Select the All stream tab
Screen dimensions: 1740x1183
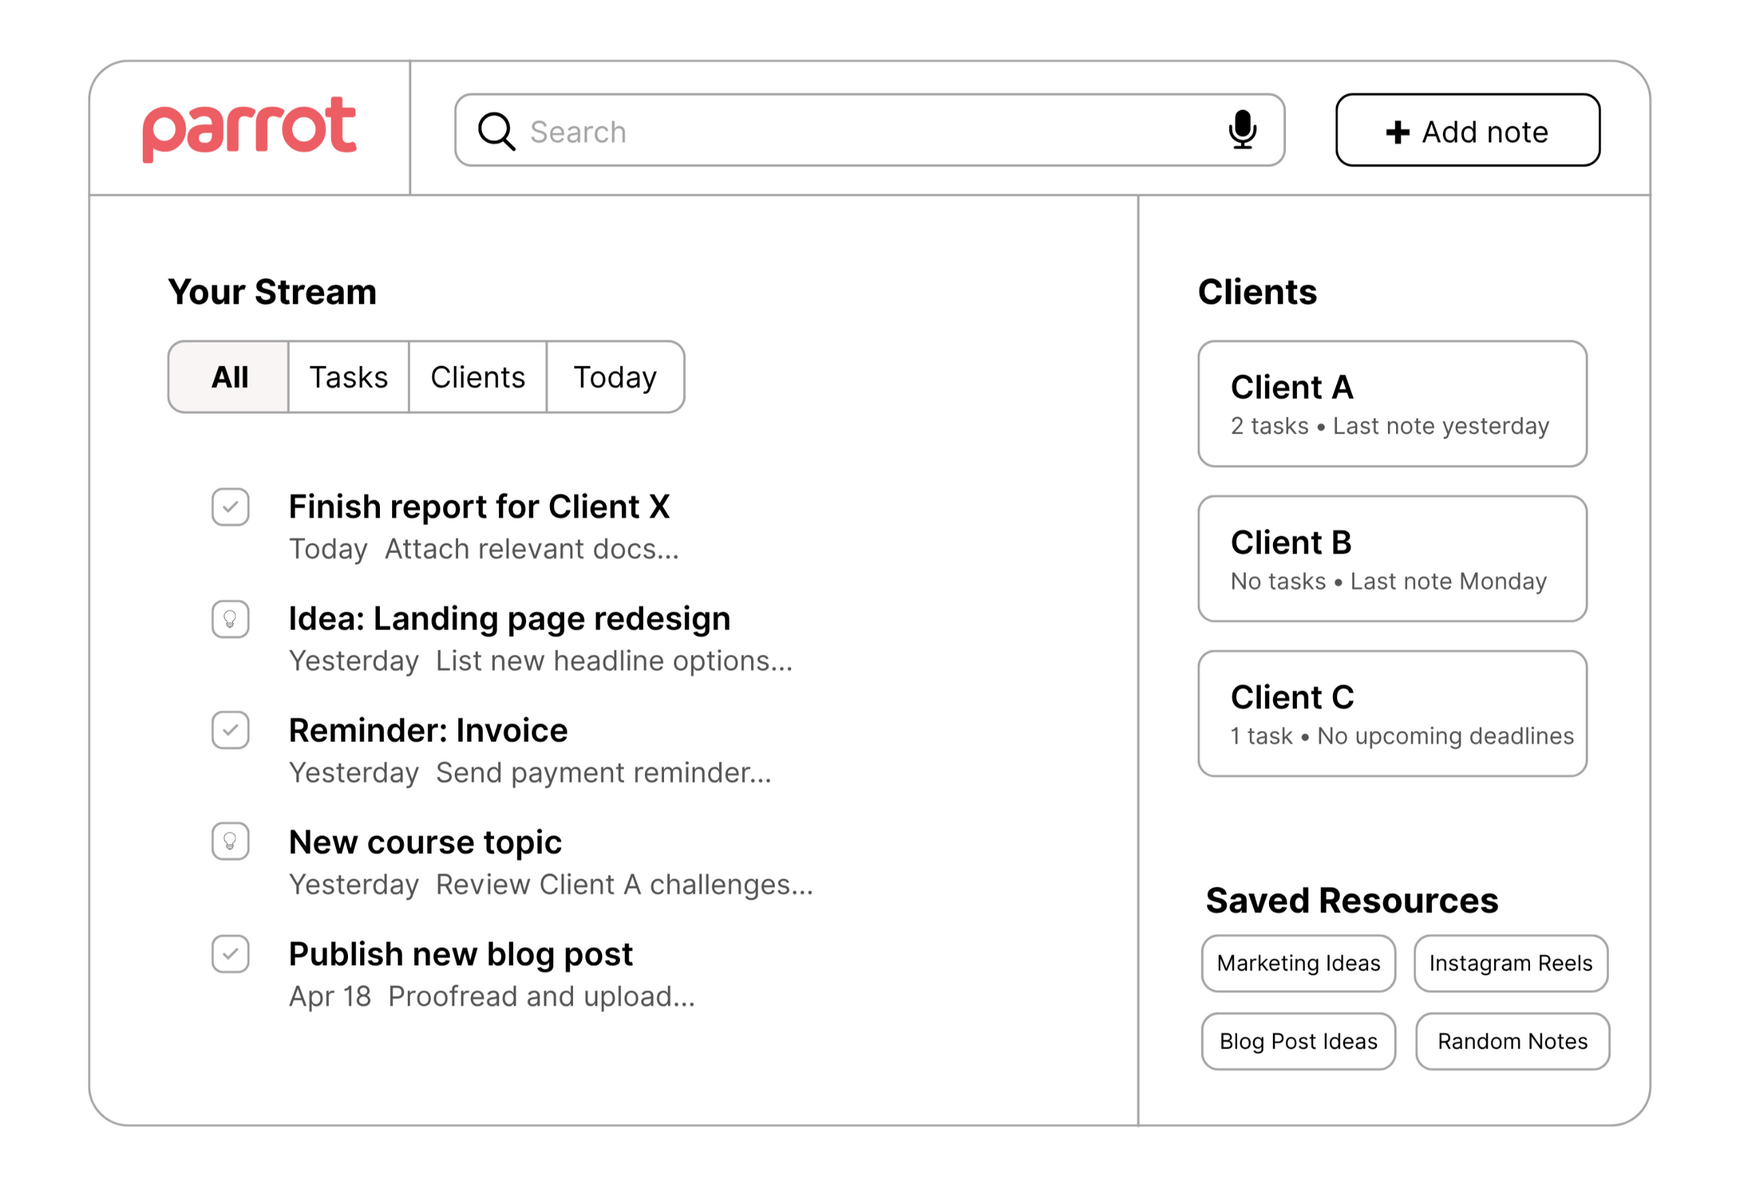(x=229, y=377)
